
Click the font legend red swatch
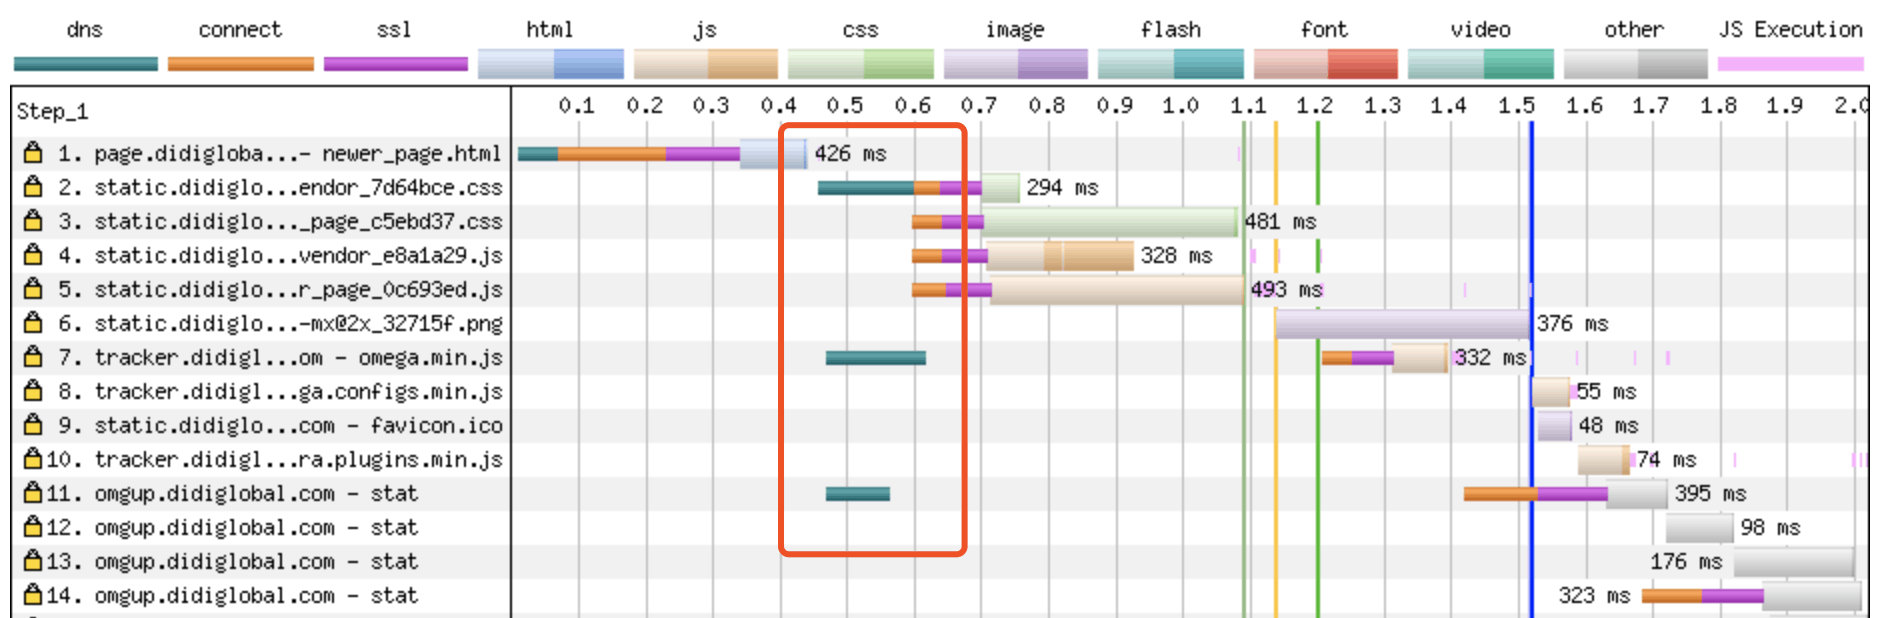point(1326,64)
